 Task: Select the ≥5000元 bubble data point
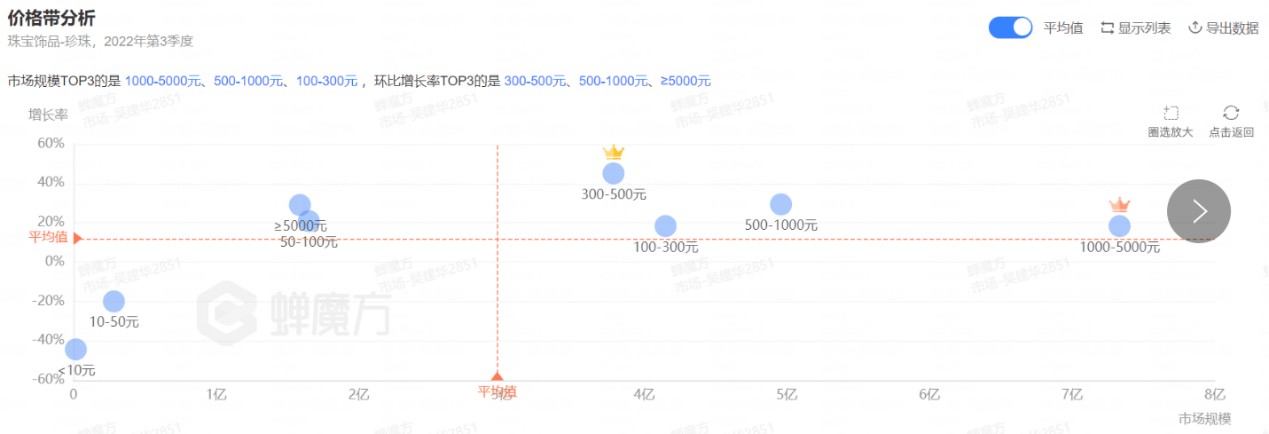(299, 204)
